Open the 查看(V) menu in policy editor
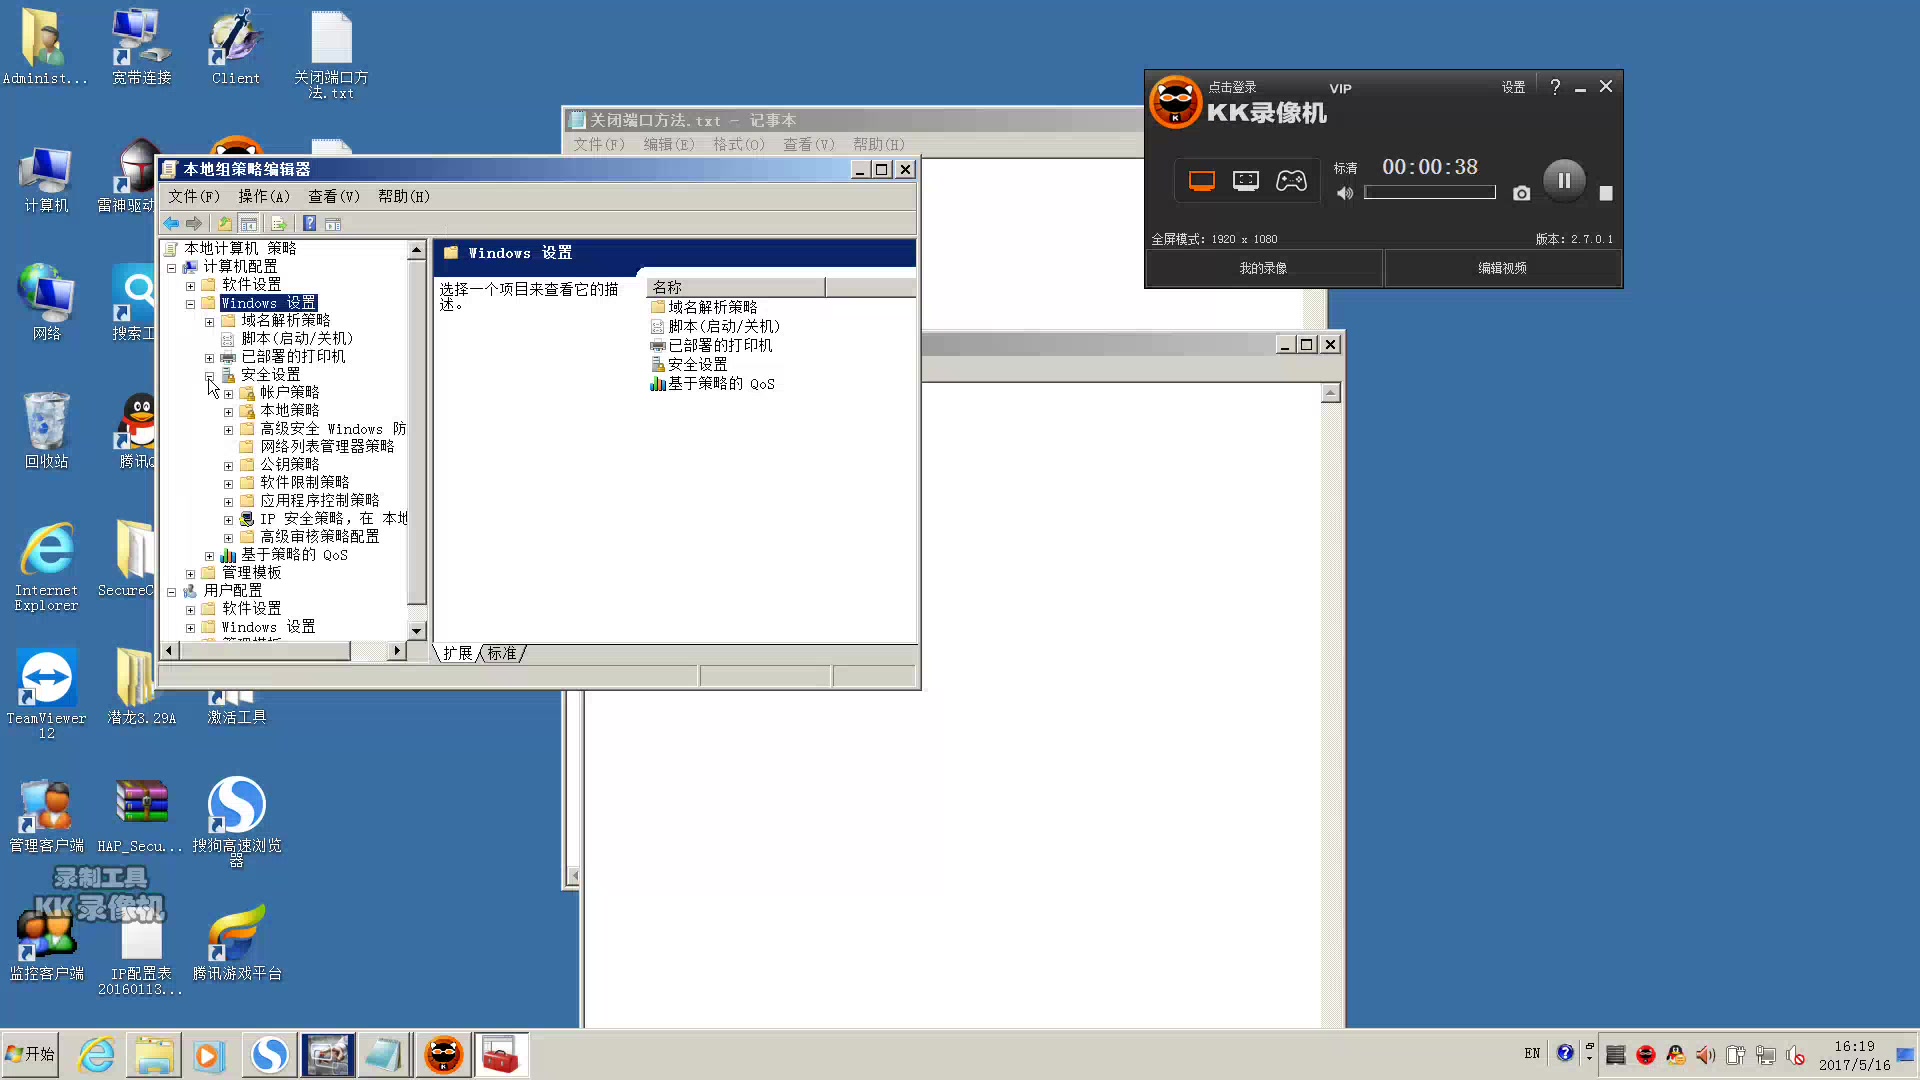The height and width of the screenshot is (1080, 1920). pyautogui.click(x=333, y=197)
